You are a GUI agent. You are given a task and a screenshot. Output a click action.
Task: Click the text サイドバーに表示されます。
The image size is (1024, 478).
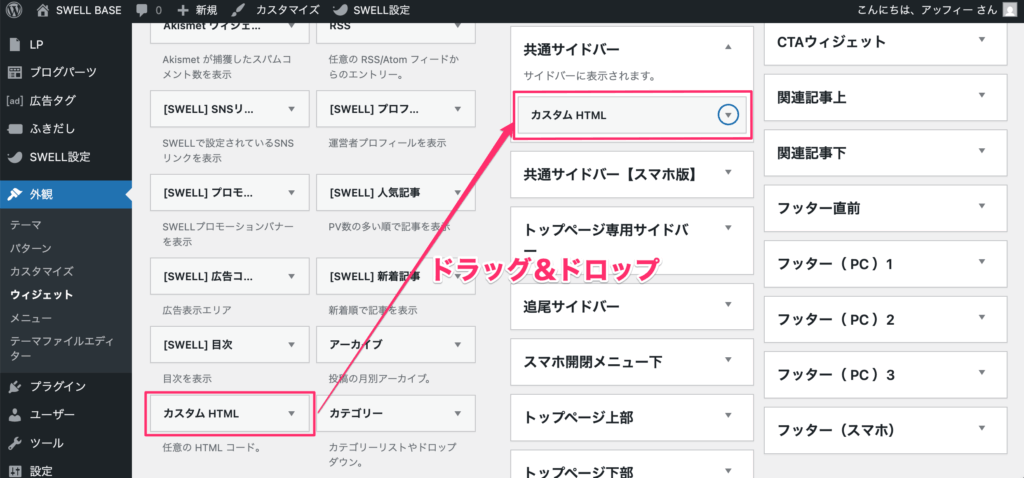point(589,76)
